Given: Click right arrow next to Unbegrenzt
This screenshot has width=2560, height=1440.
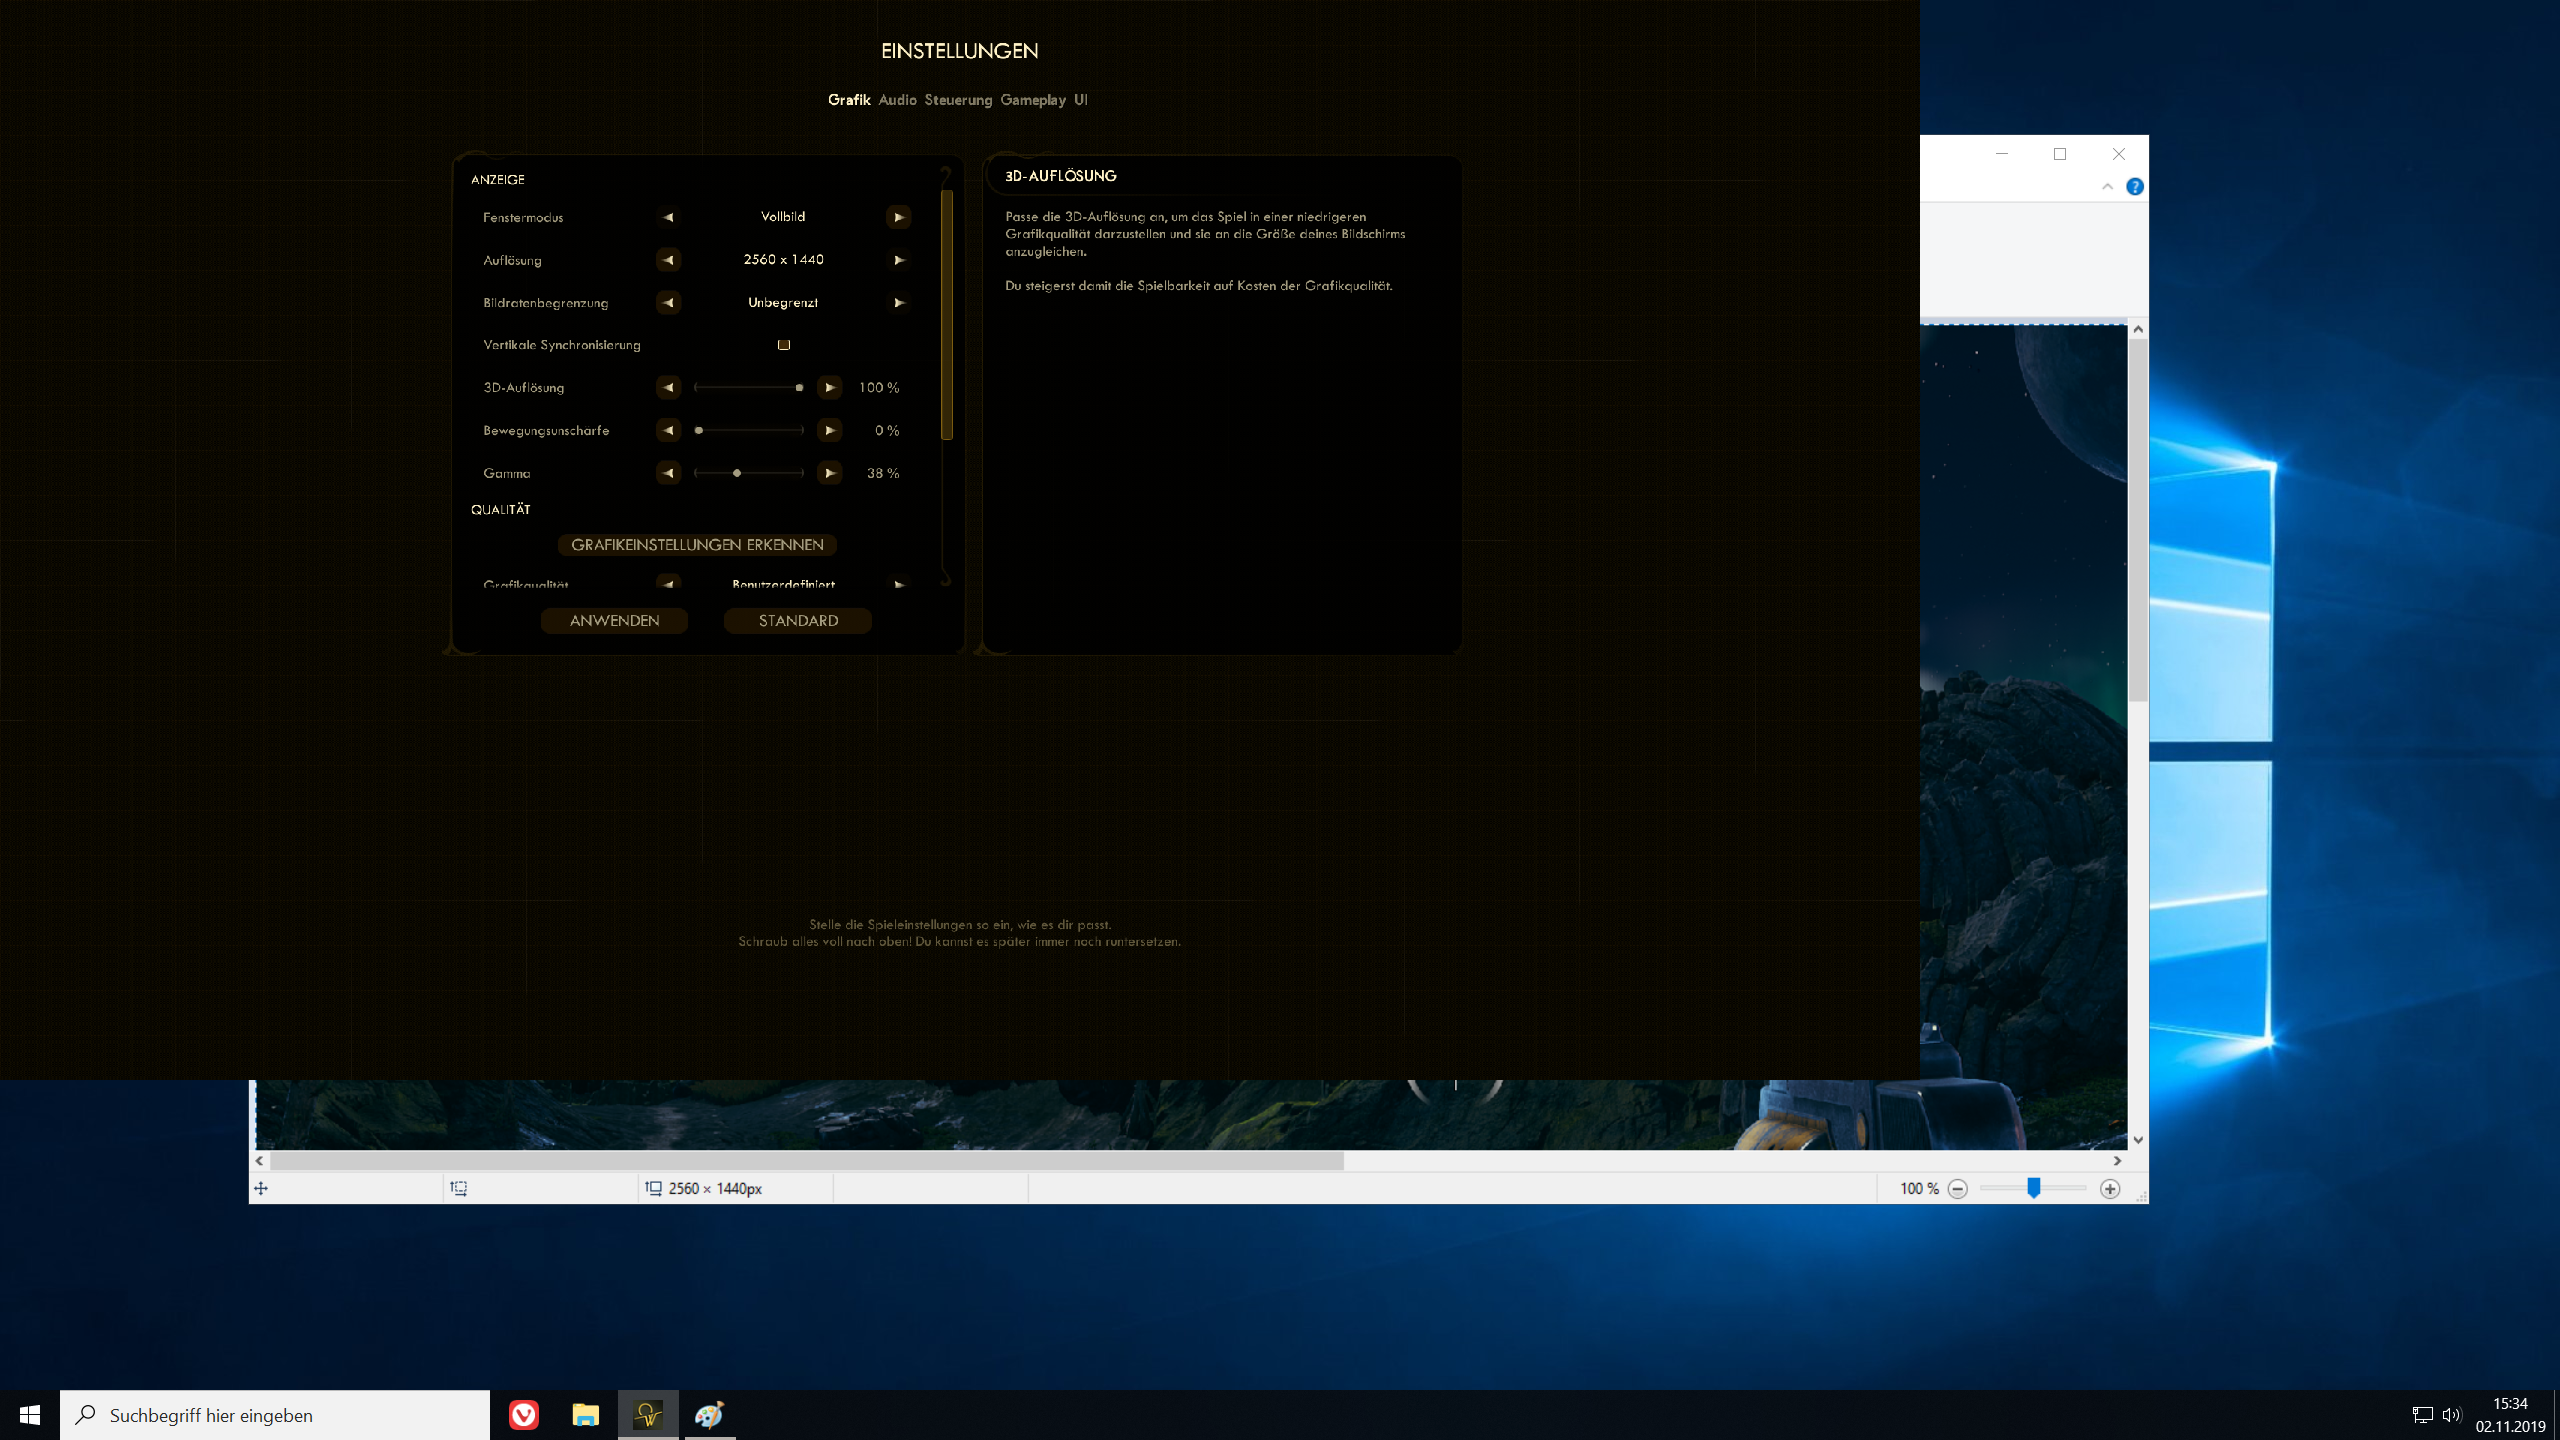Looking at the screenshot, I should [898, 303].
